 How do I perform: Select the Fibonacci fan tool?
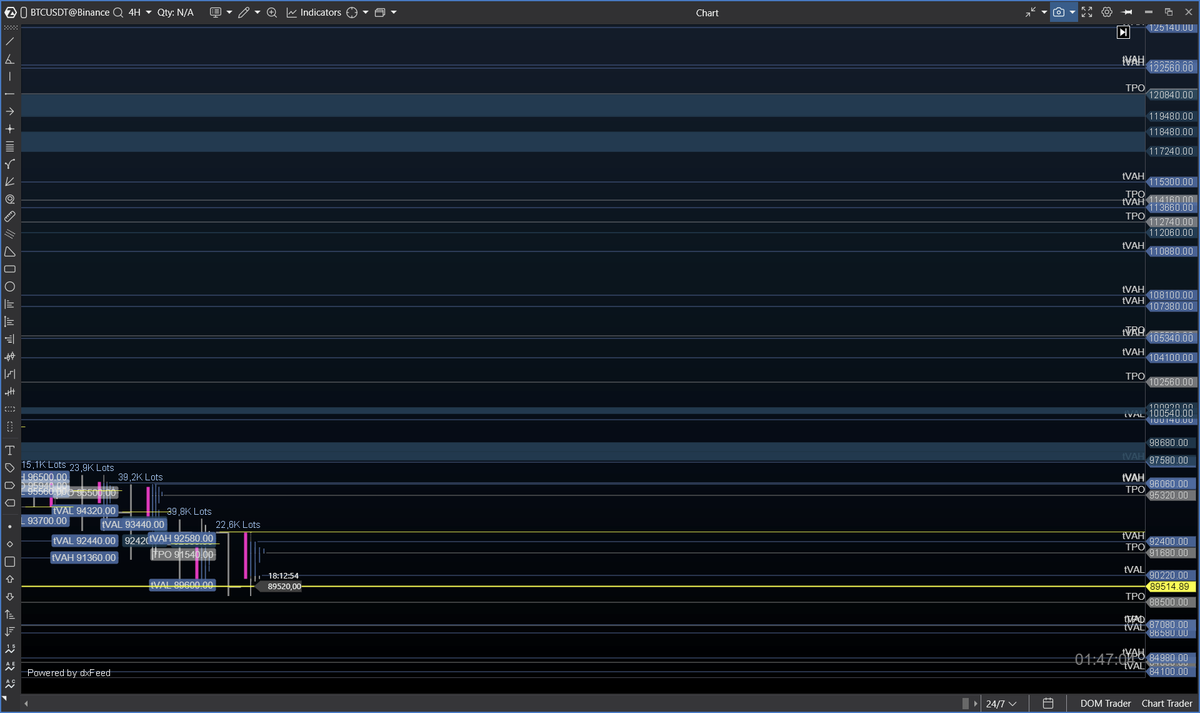10,181
